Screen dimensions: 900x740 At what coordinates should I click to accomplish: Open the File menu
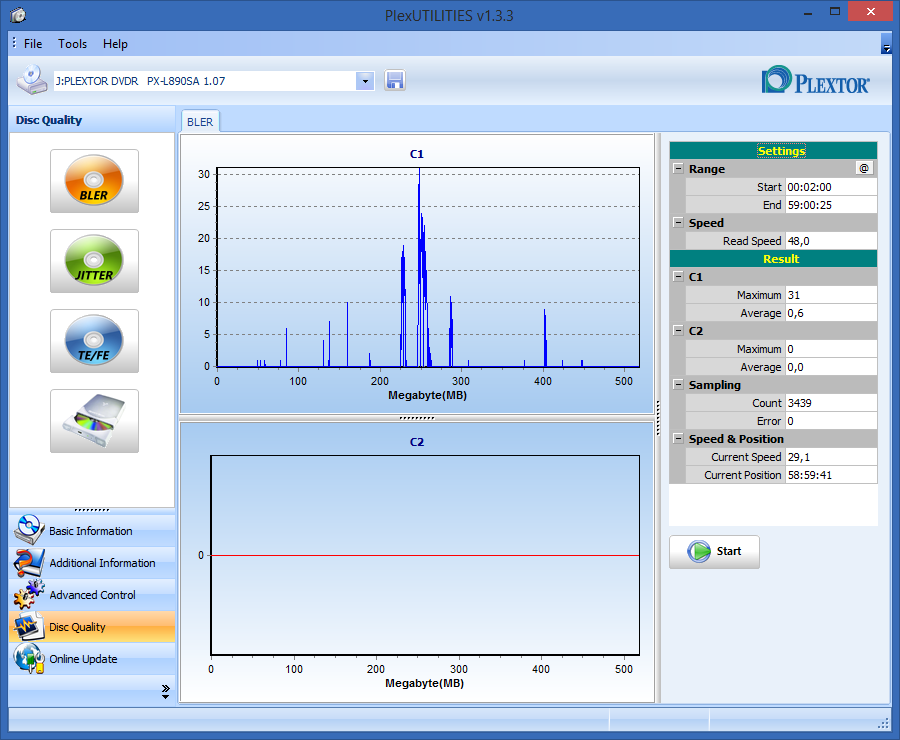pos(33,44)
